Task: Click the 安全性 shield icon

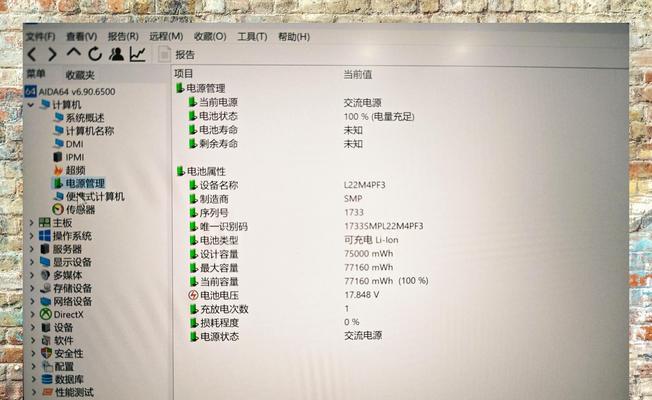Action: (47, 353)
